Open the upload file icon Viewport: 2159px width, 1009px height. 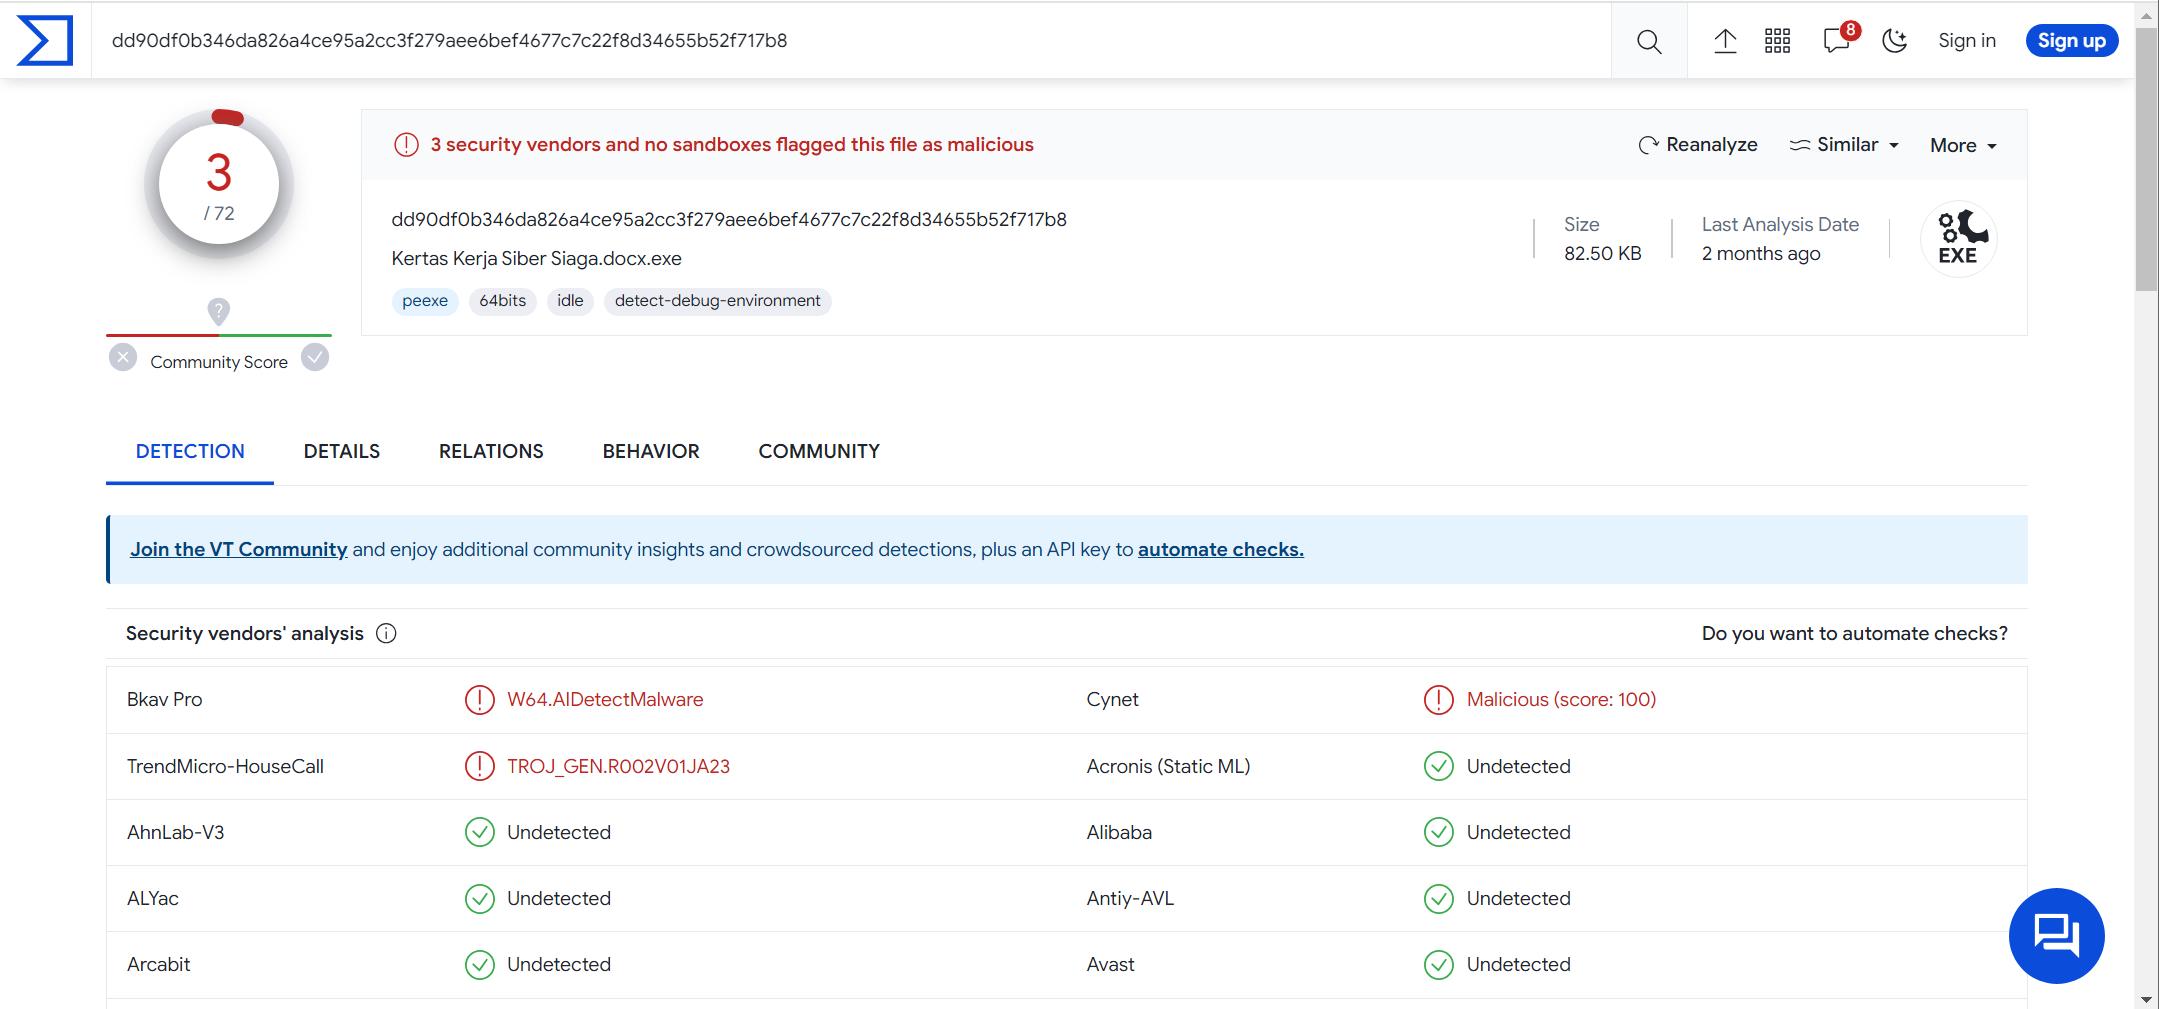(1725, 41)
